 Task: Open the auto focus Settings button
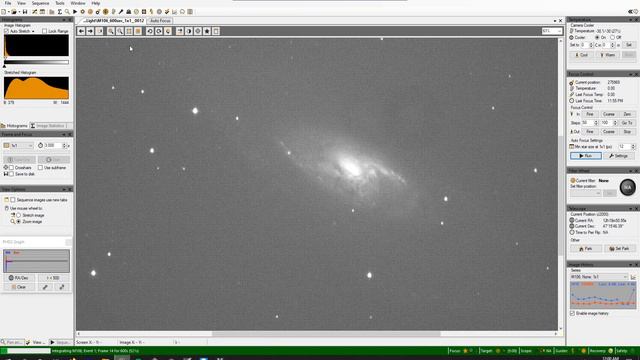619,156
